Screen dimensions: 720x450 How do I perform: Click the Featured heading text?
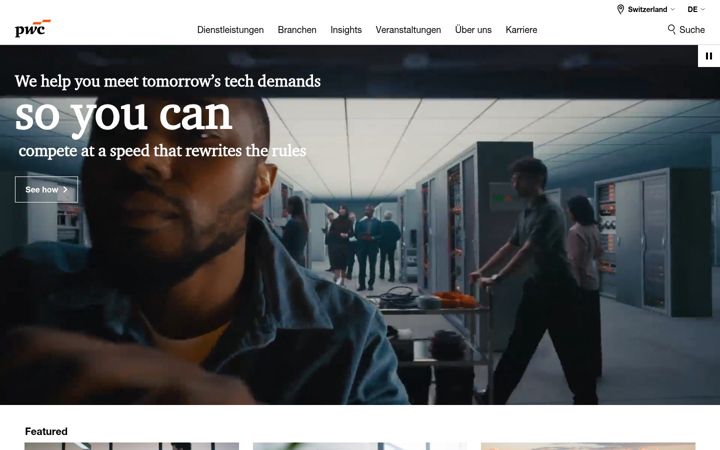(x=46, y=431)
